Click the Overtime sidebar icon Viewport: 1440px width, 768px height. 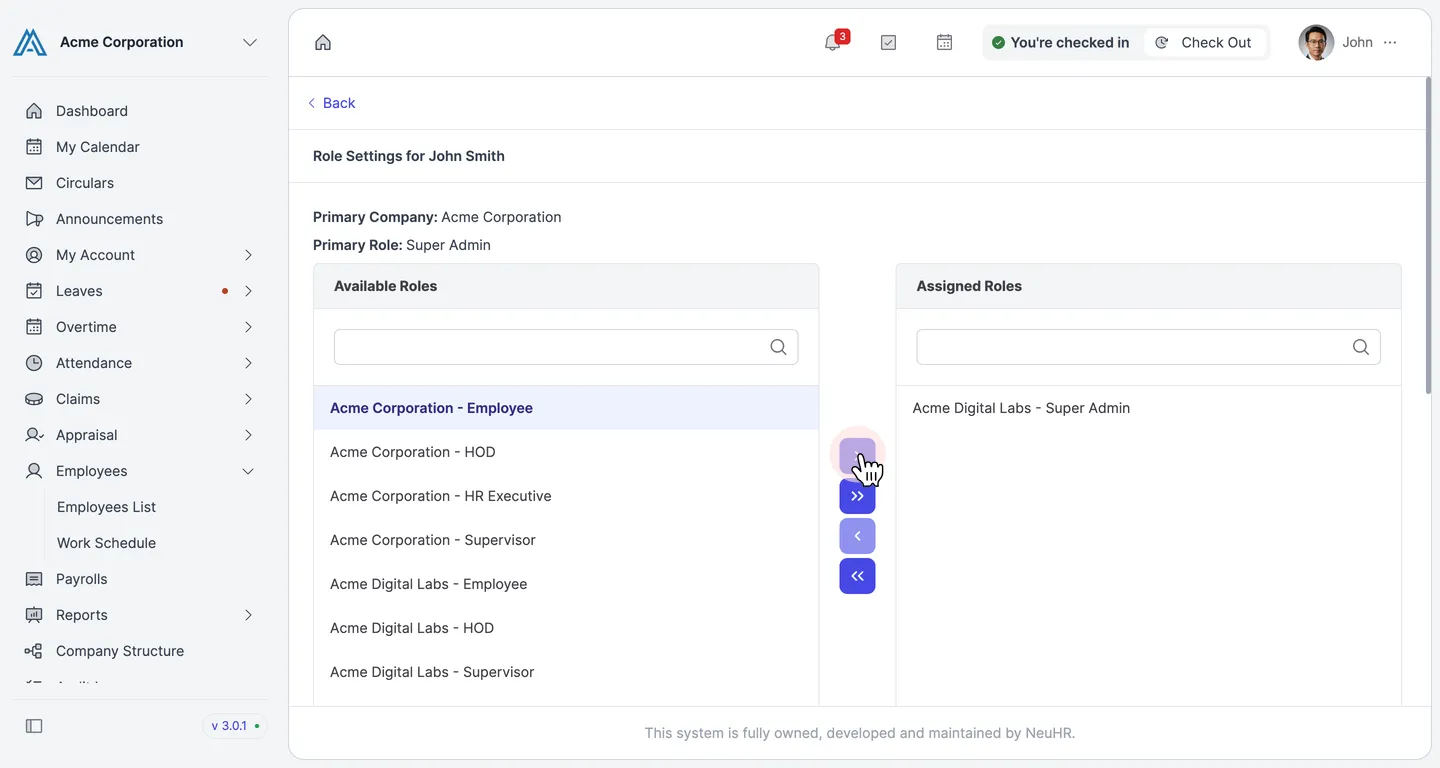(x=34, y=327)
